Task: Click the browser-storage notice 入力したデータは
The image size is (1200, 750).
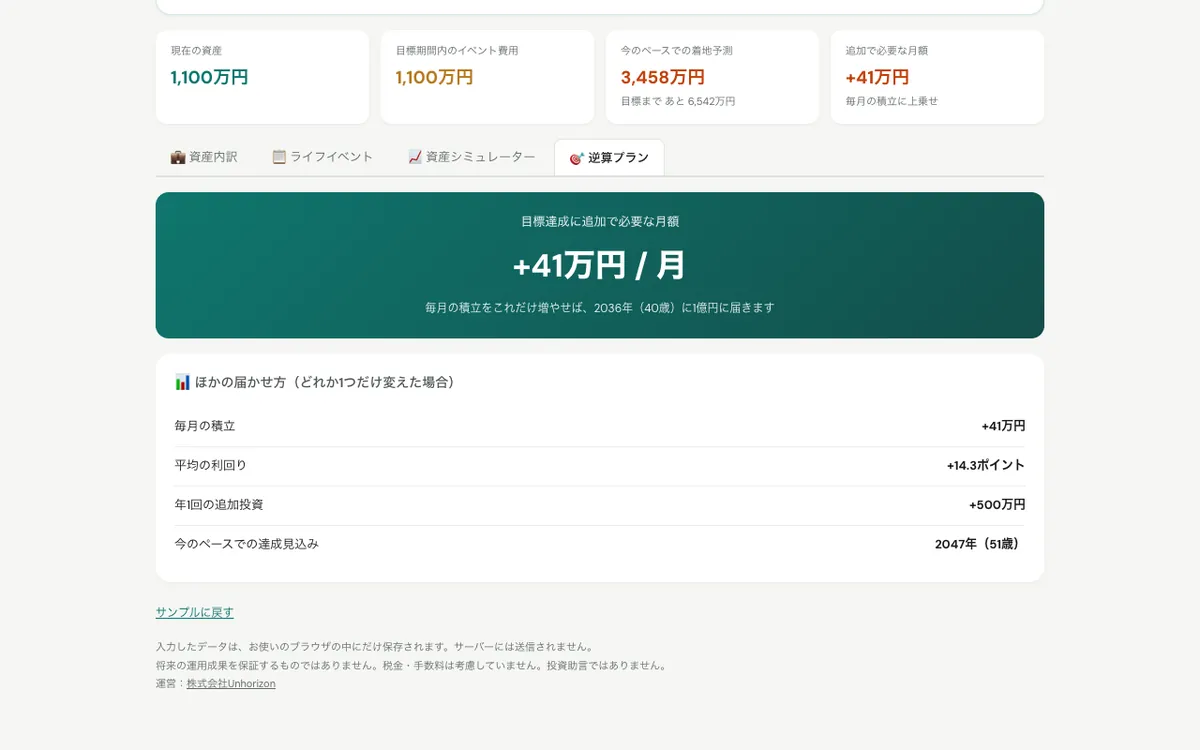Action: tap(376, 647)
